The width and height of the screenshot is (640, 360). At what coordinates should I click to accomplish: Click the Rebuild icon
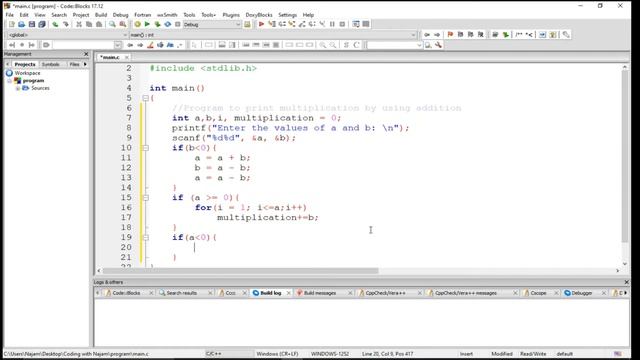167,24
